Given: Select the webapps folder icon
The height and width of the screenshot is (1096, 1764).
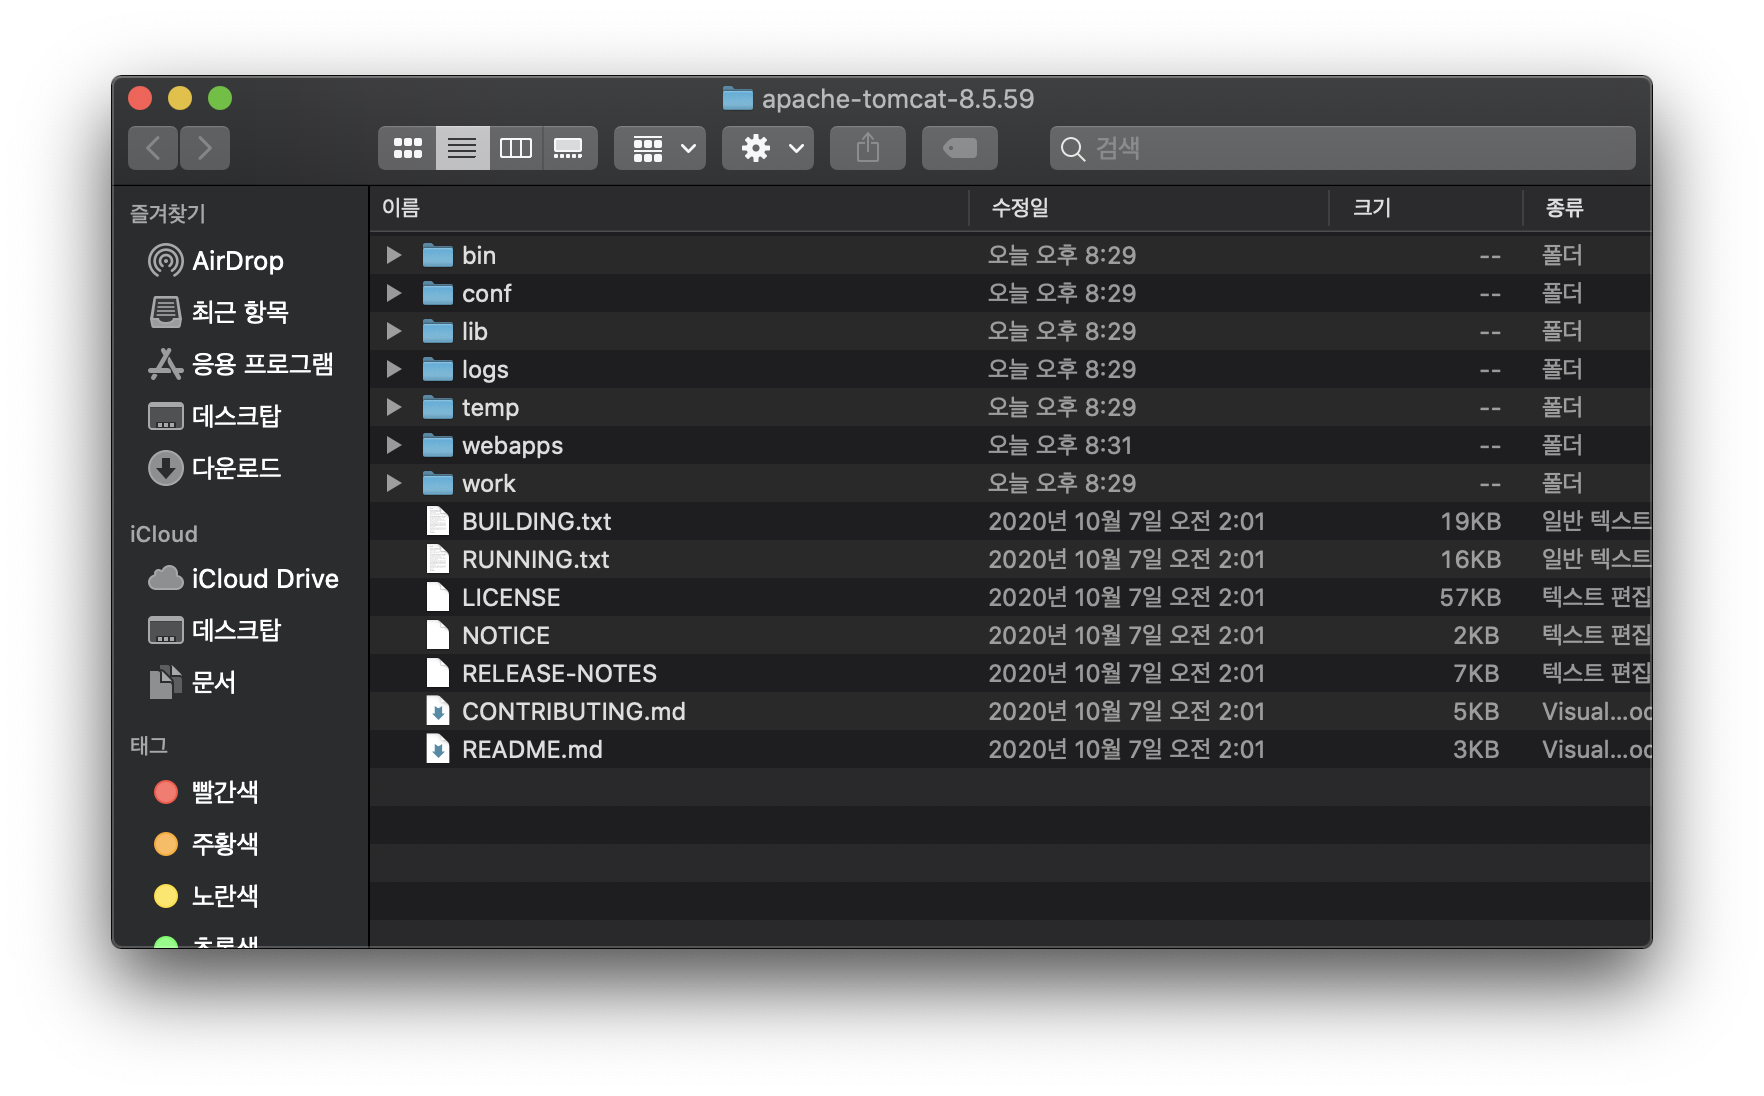Looking at the screenshot, I should [x=438, y=445].
